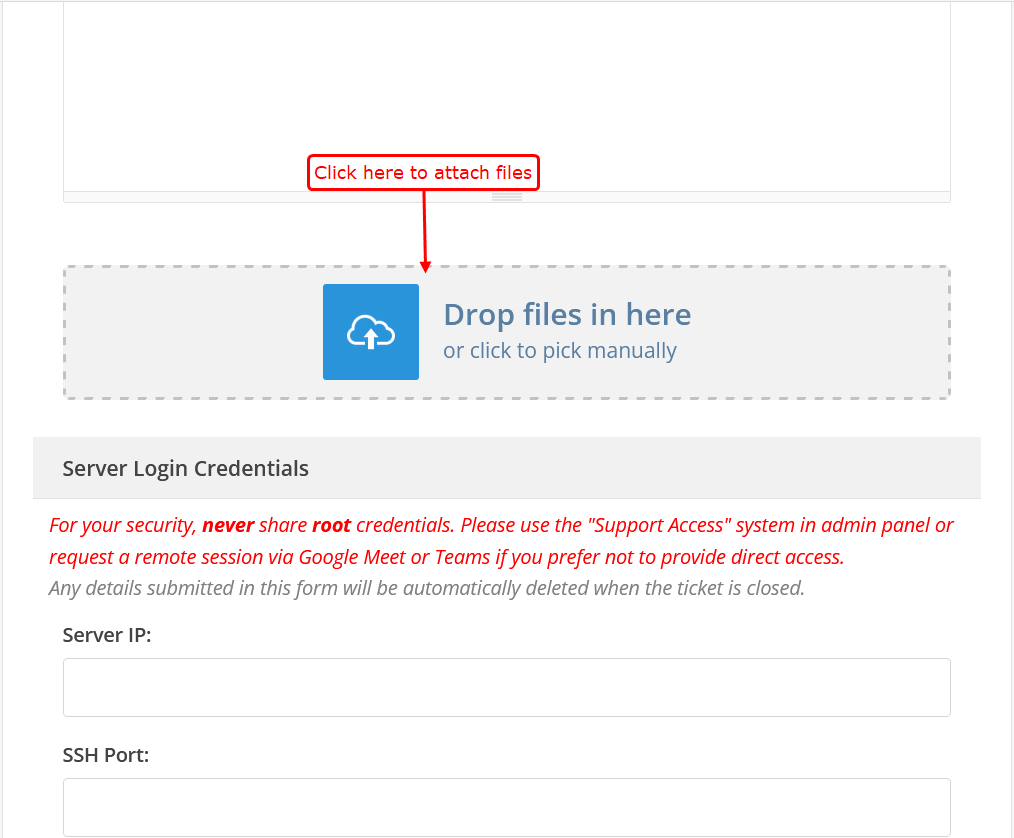Click the gray automatic deletion notice text
1014x838 pixels.
tap(427, 588)
